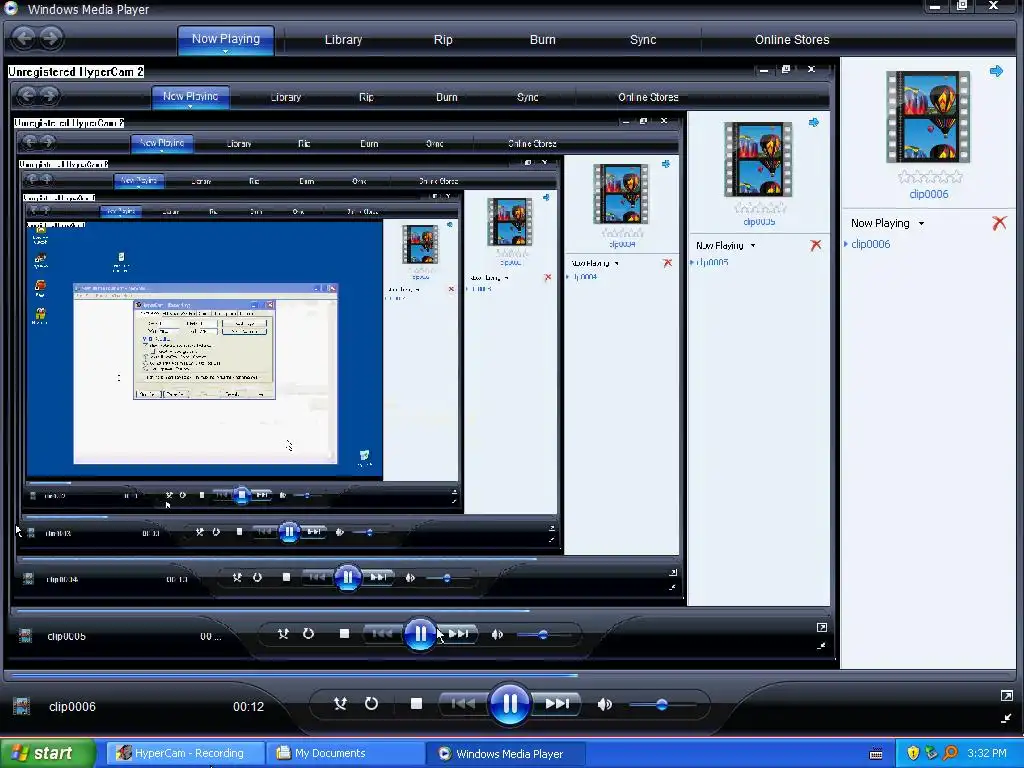This screenshot has height=768, width=1024.
Task: Click the volume slider in clip0005's control row
Action: 543,635
